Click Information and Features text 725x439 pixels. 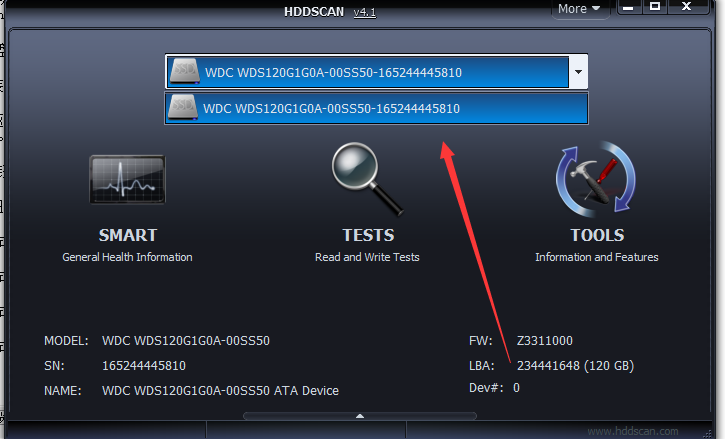[x=596, y=257]
